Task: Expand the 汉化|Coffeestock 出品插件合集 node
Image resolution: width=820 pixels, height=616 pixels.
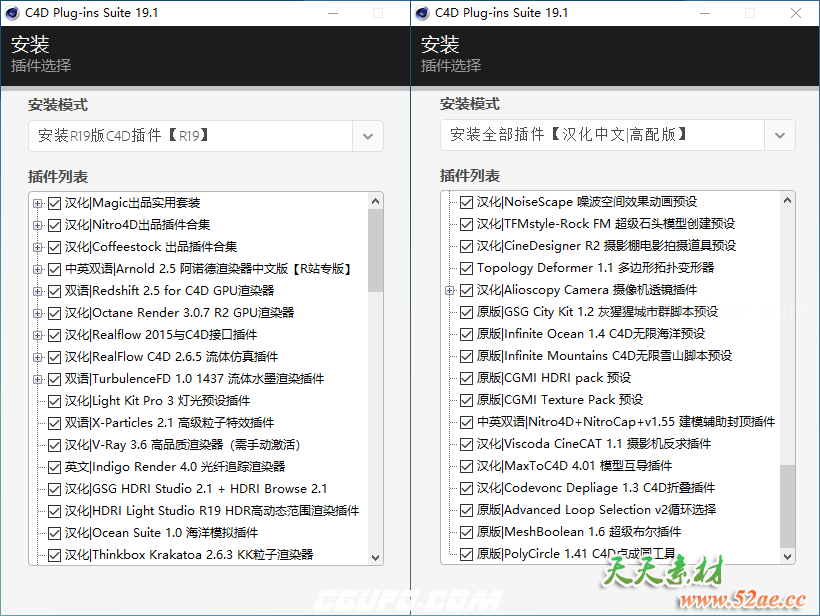Action: 38,247
